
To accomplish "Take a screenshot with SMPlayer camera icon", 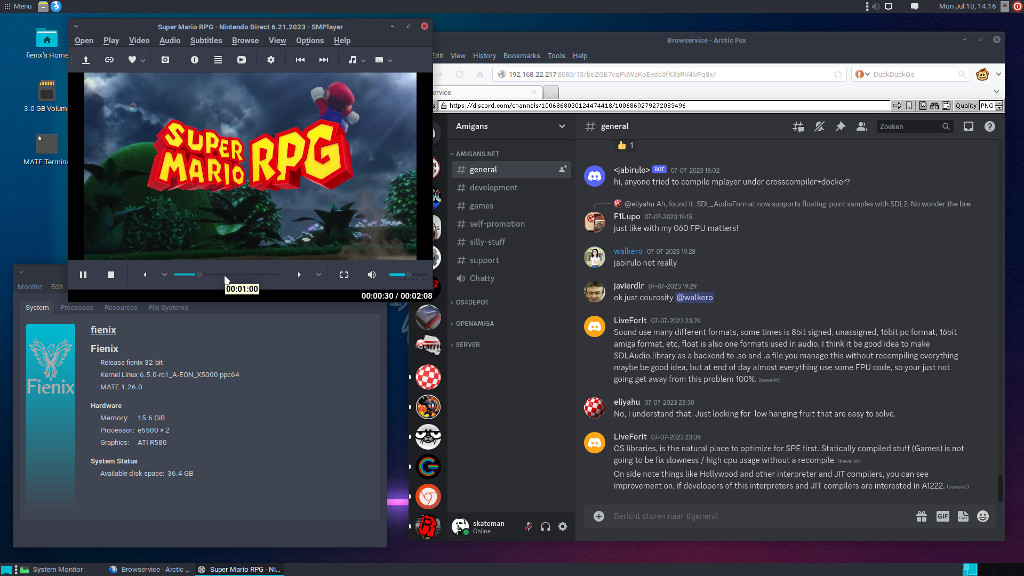I will click(165, 60).
